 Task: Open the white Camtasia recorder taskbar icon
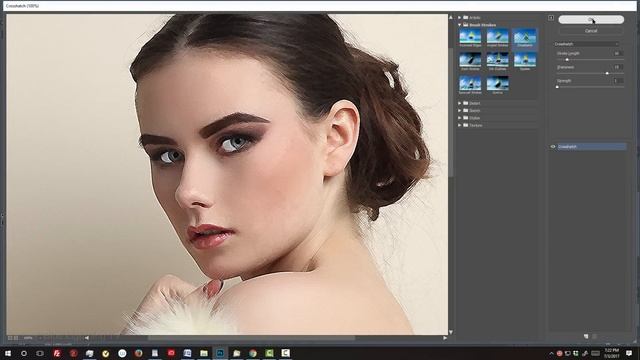tap(285, 353)
